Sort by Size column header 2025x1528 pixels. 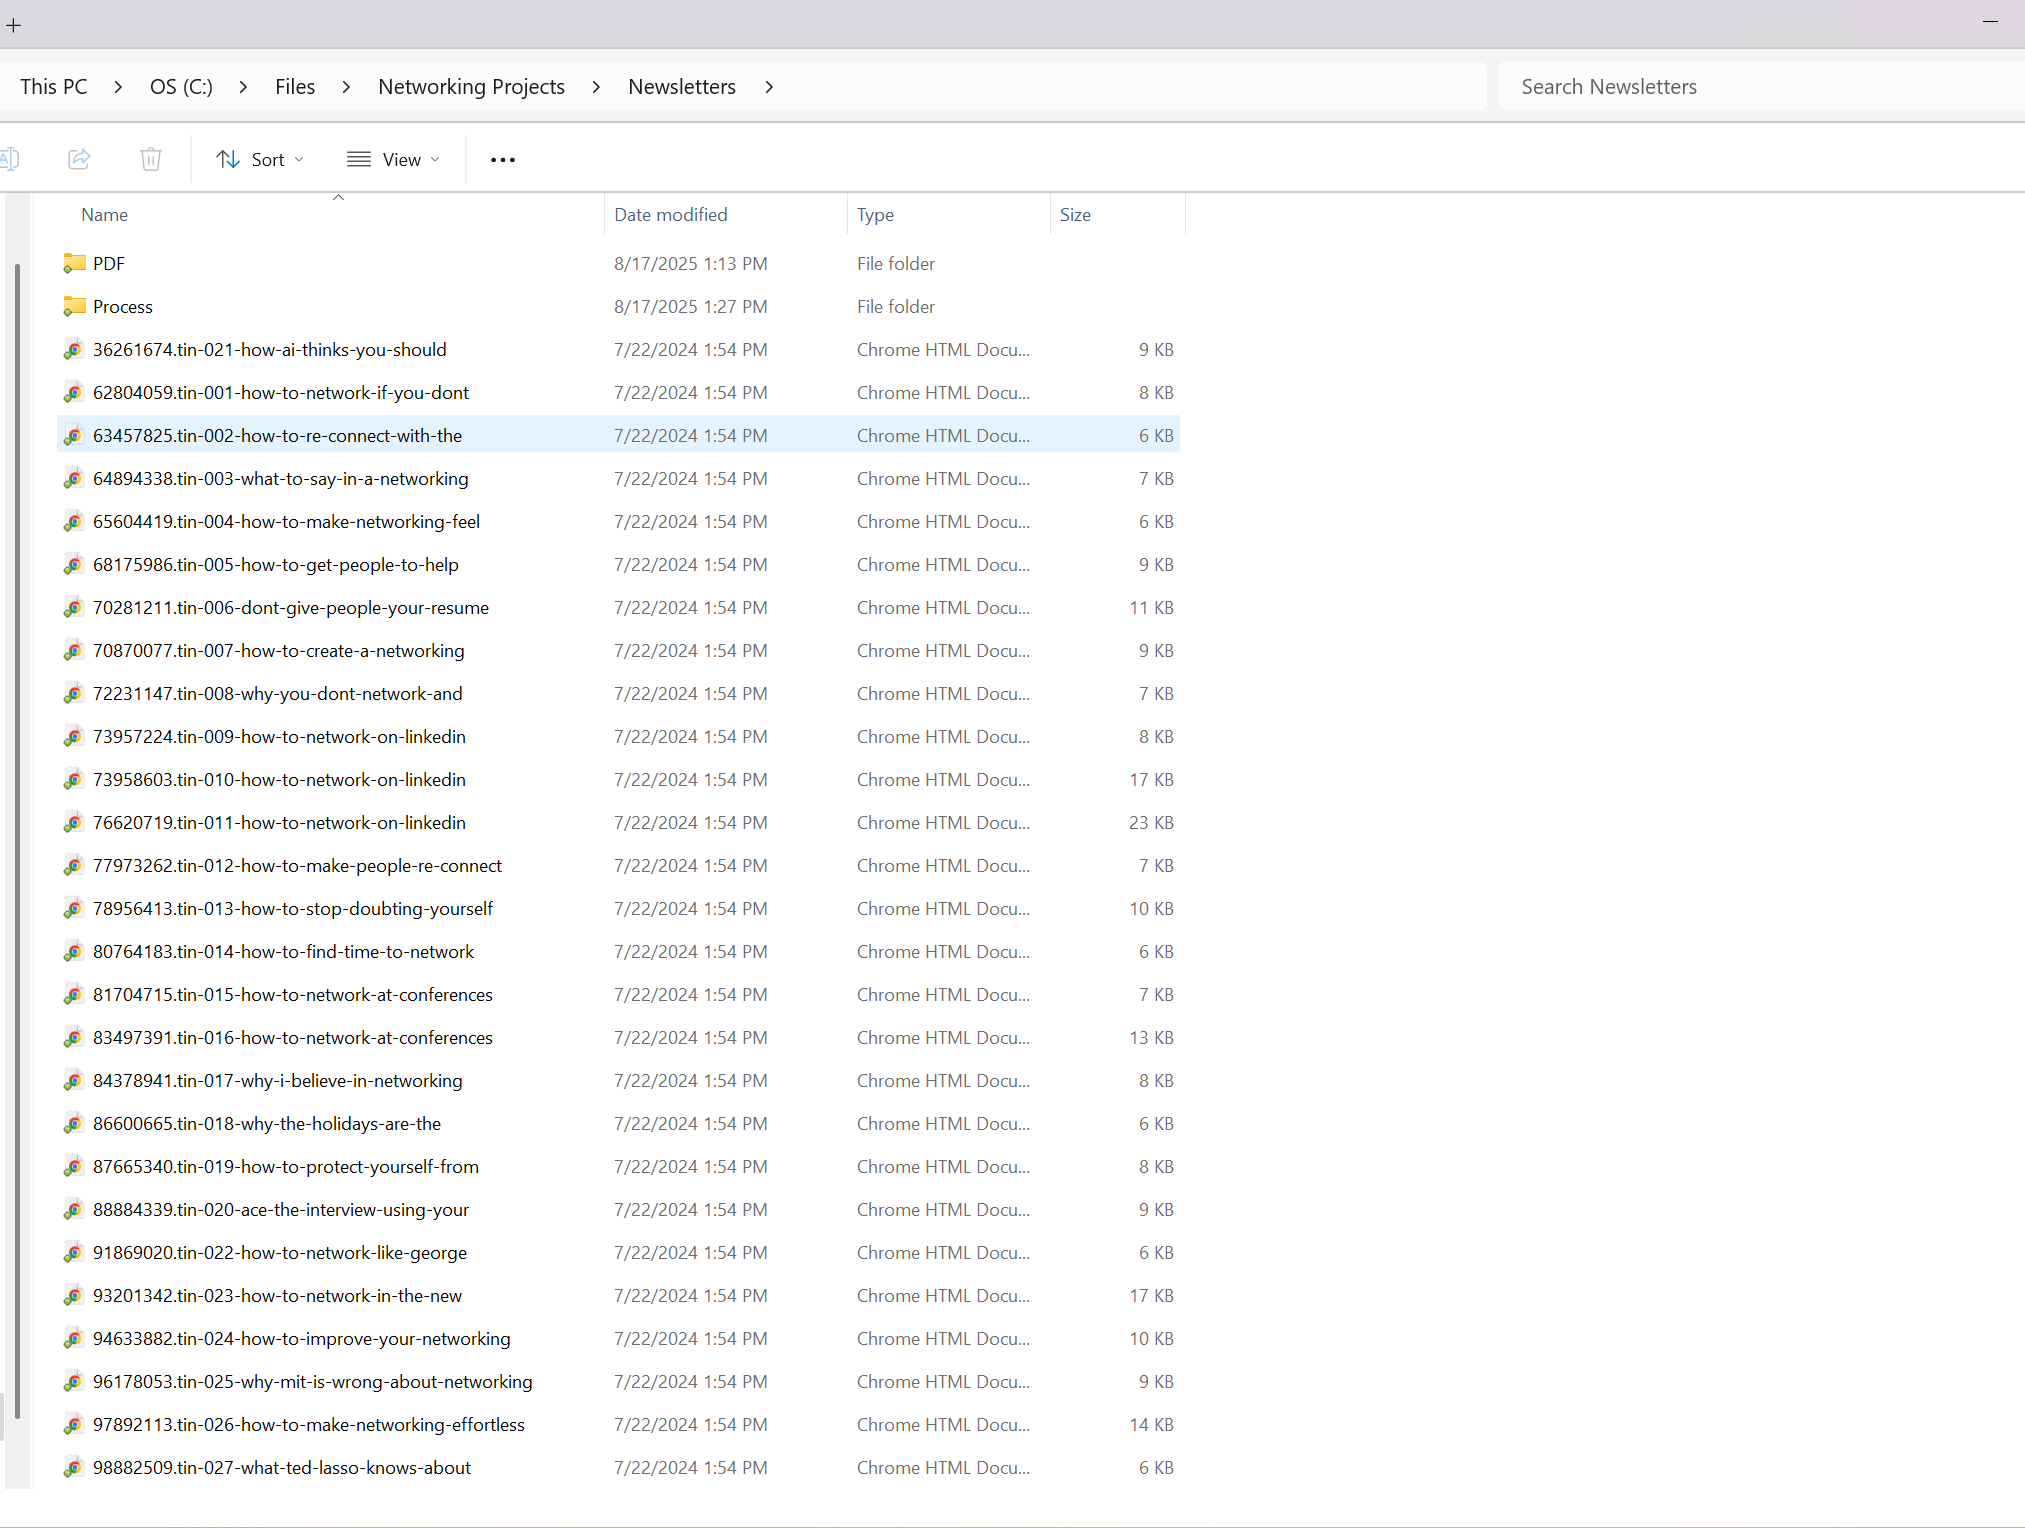(x=1075, y=215)
